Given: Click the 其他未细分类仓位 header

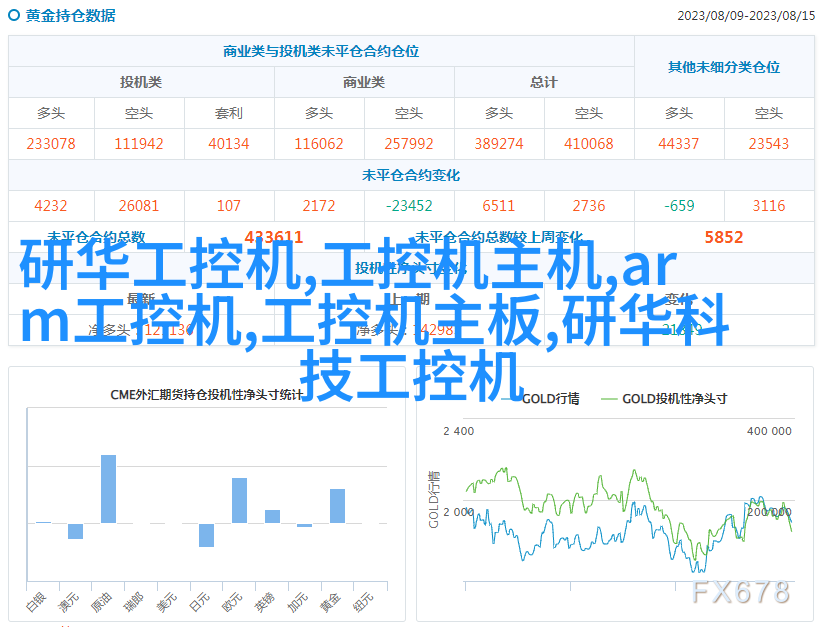Looking at the screenshot, I should pos(724,67).
